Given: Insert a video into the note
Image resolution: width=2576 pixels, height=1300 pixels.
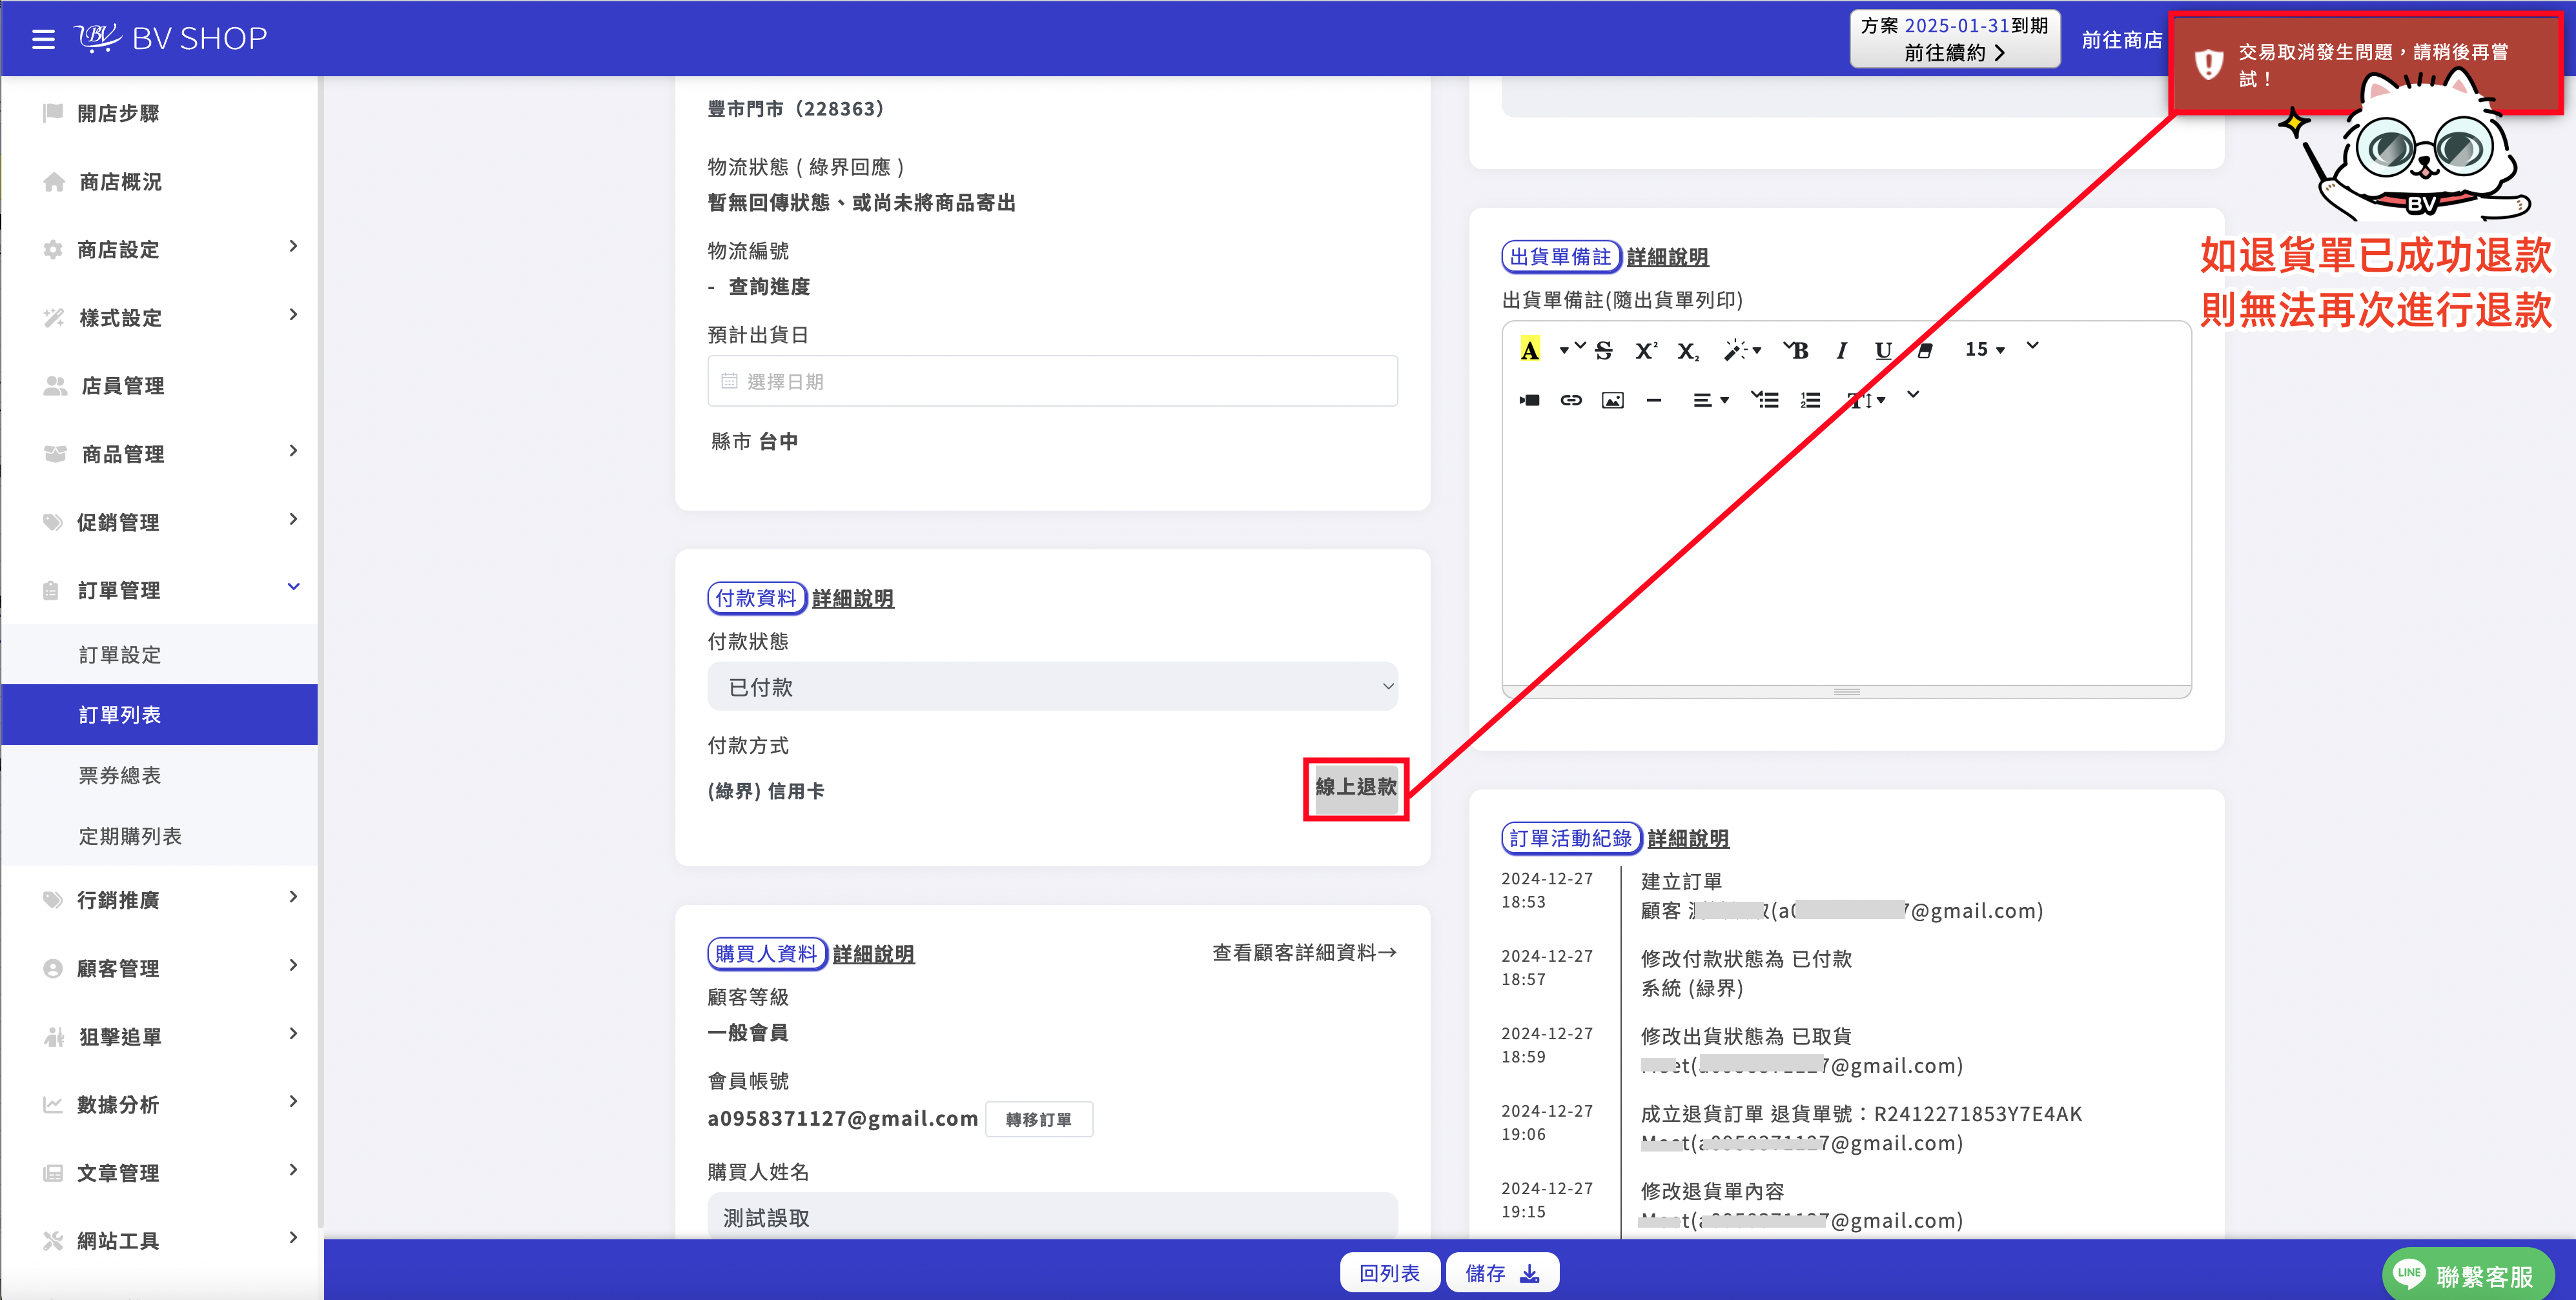Looking at the screenshot, I should point(1529,400).
